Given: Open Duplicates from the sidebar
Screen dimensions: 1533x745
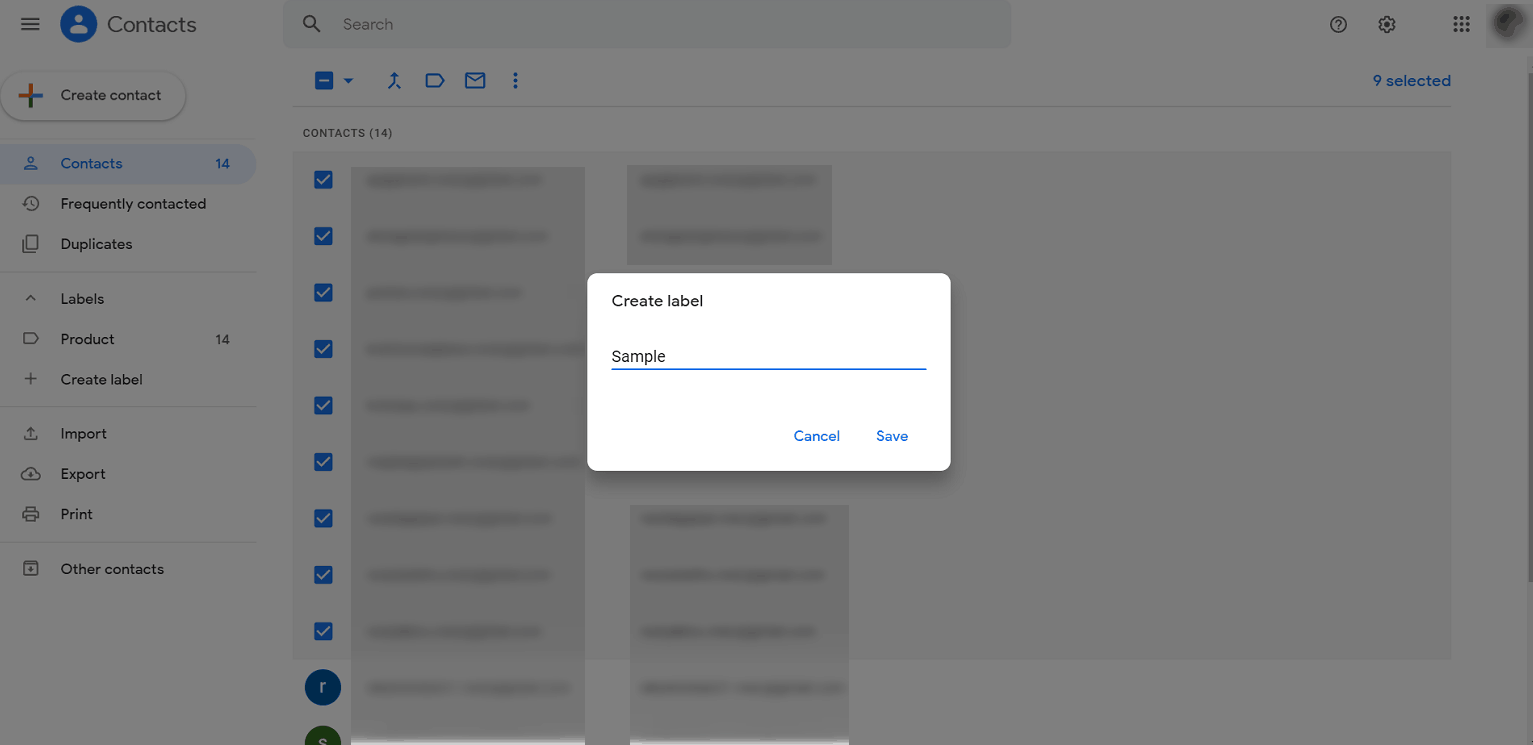Looking at the screenshot, I should click(95, 243).
